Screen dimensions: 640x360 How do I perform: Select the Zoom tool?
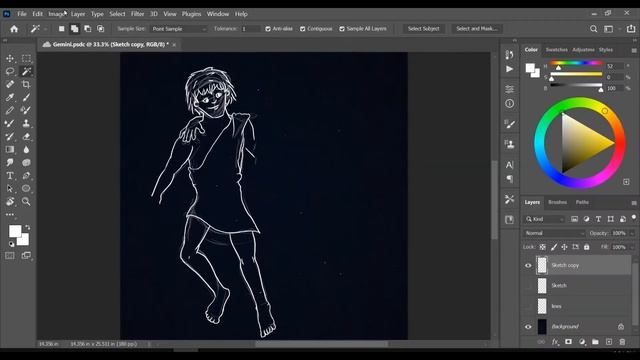click(x=26, y=202)
